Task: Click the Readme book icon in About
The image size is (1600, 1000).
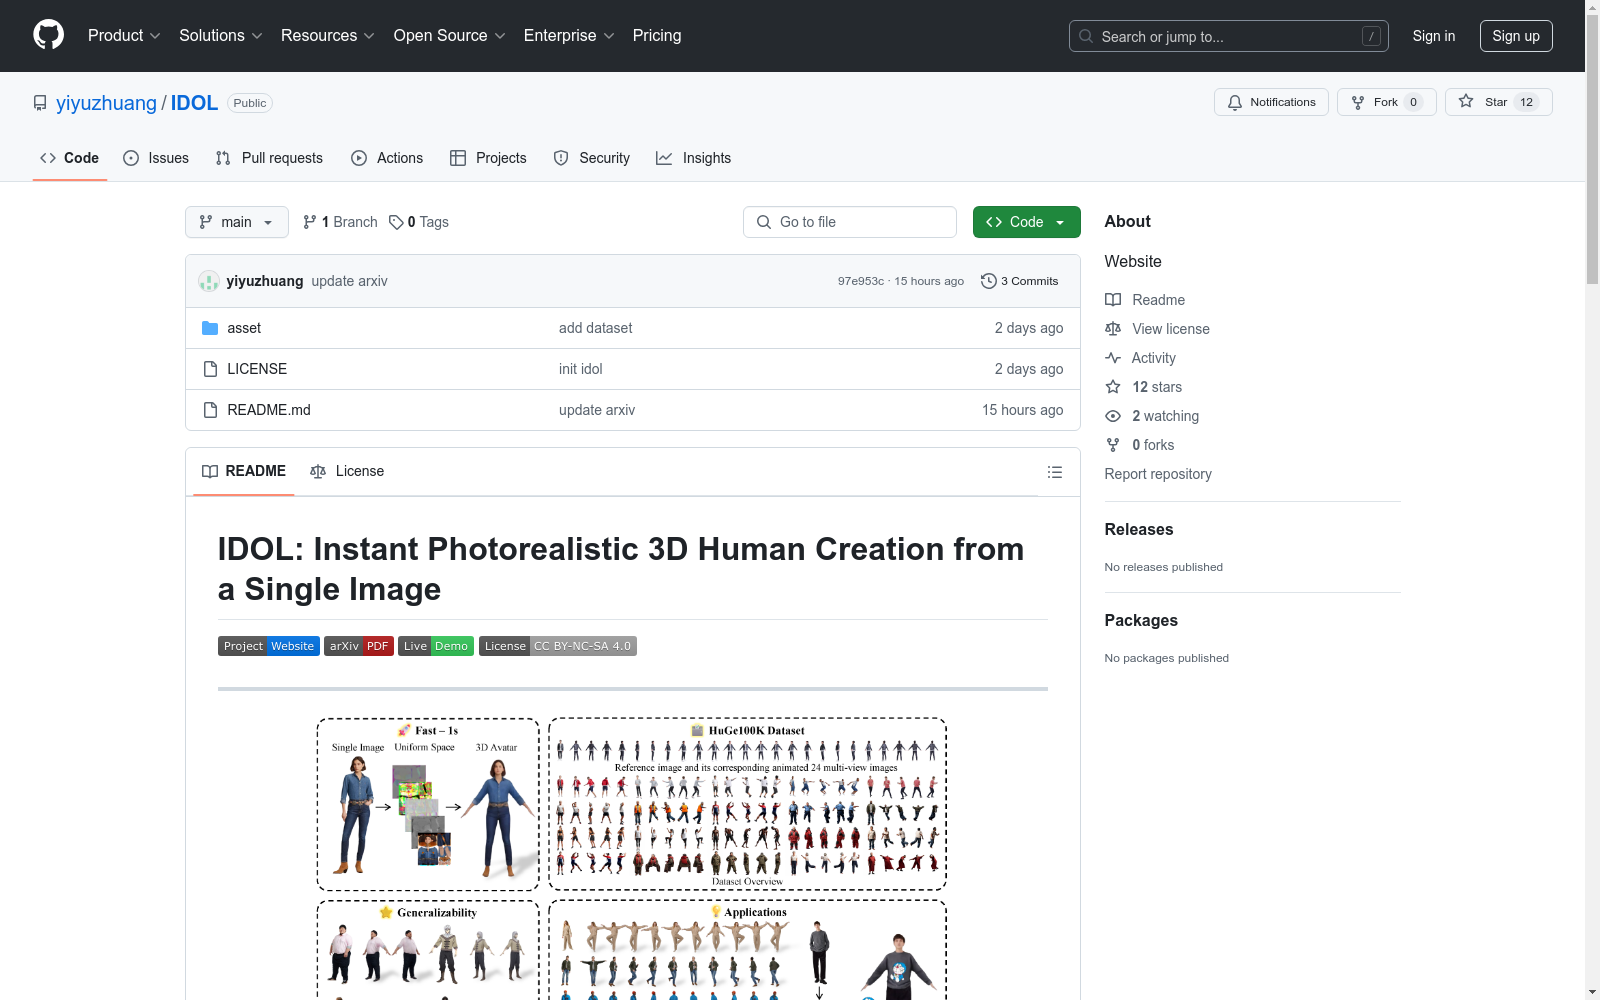Action: click(x=1113, y=300)
